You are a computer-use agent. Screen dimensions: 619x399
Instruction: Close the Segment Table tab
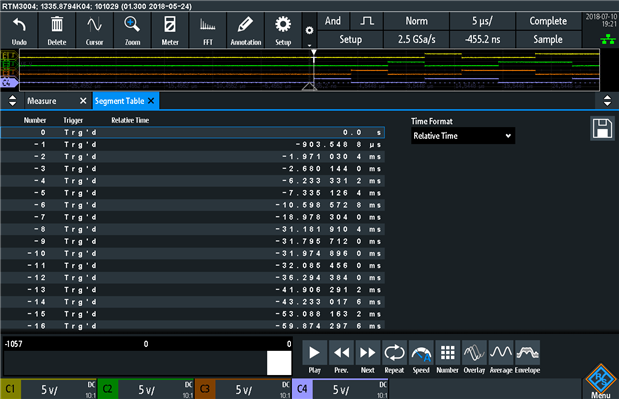pos(151,101)
